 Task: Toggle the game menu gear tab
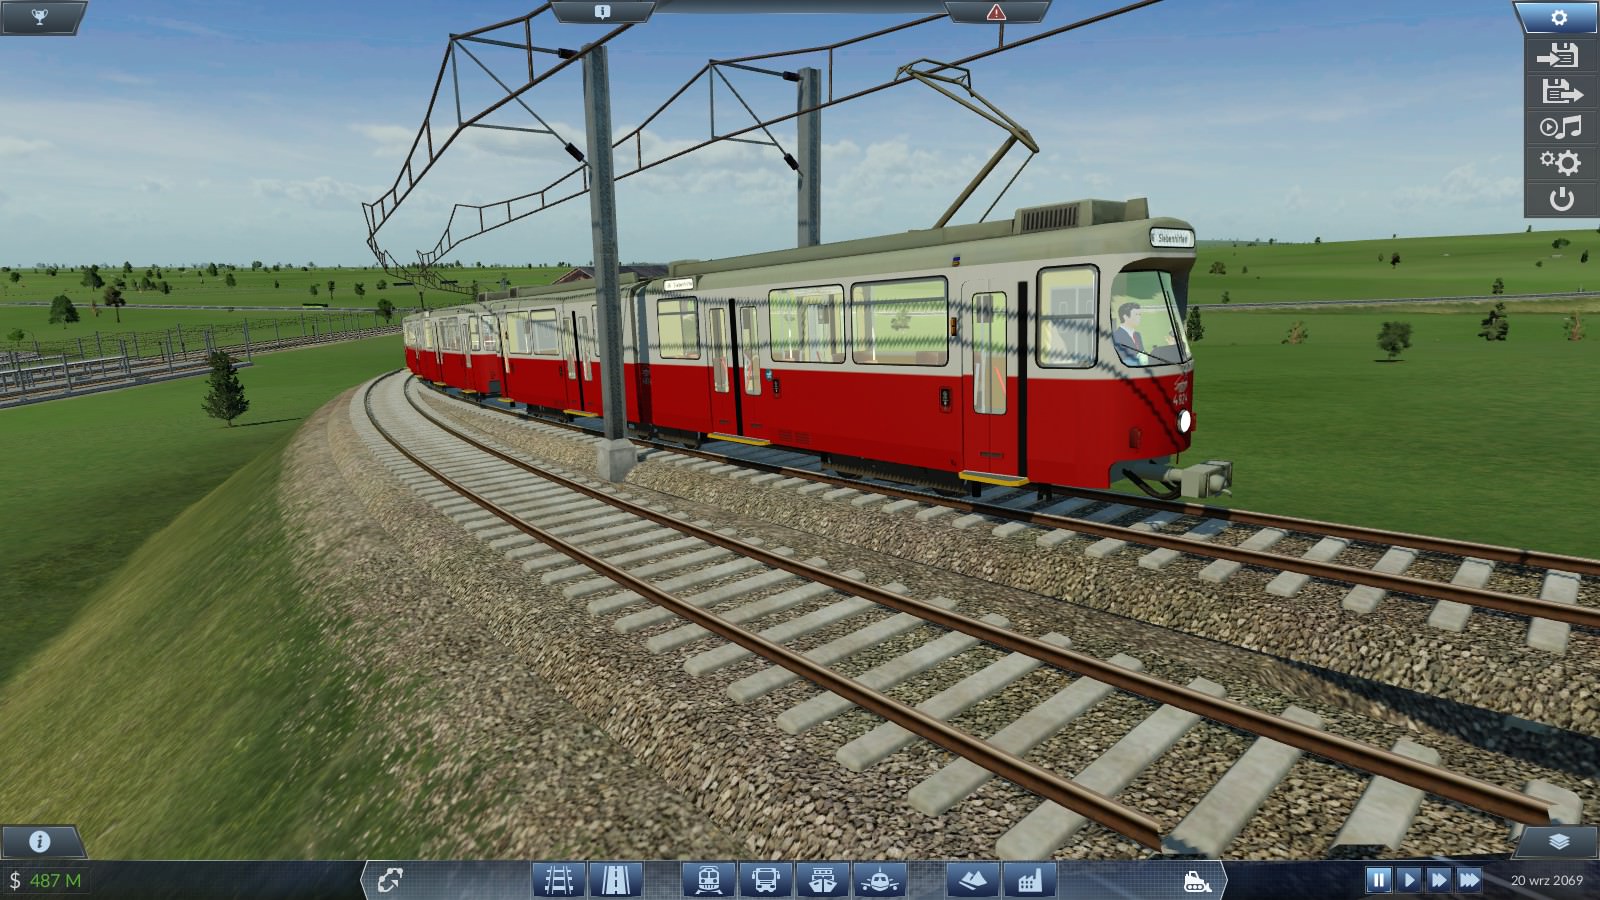click(1558, 17)
